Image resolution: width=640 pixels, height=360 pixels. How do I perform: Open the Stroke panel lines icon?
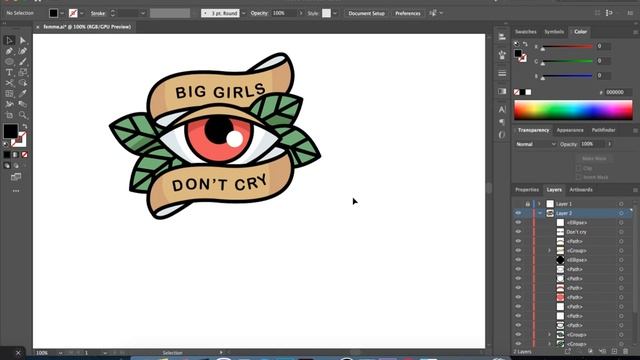(502, 73)
